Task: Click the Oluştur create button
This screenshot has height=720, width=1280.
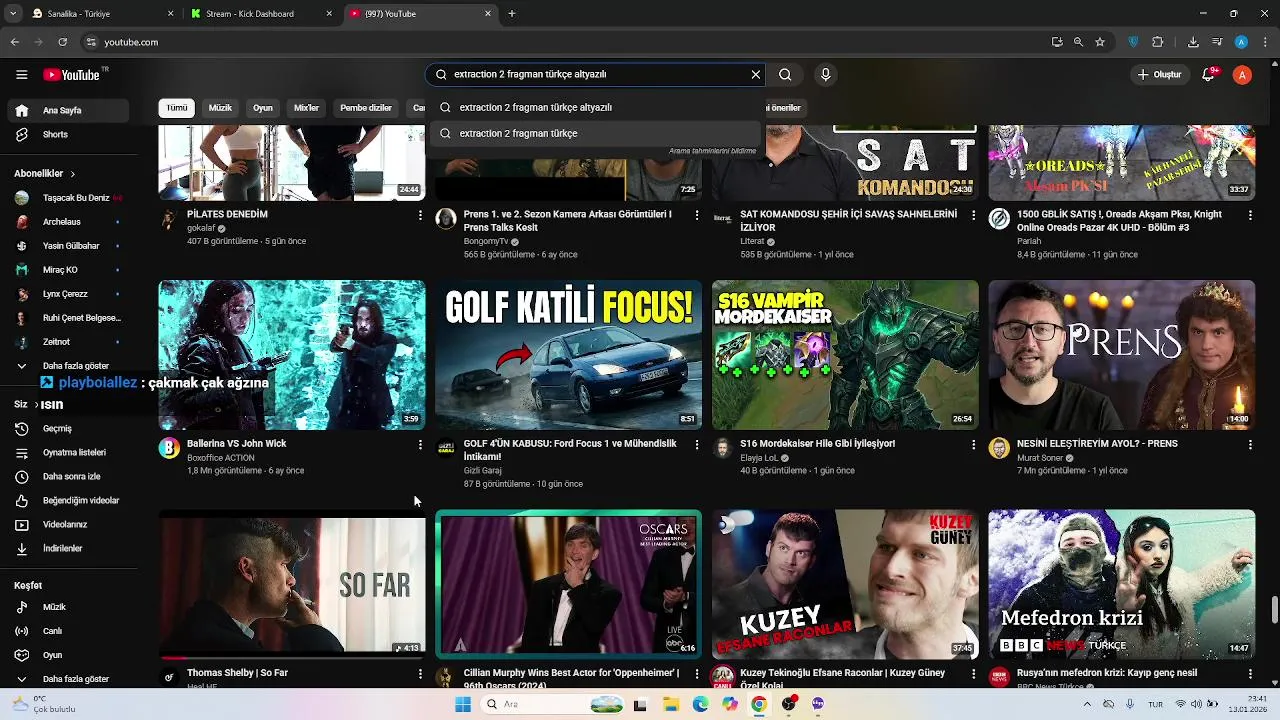Action: (x=1159, y=75)
